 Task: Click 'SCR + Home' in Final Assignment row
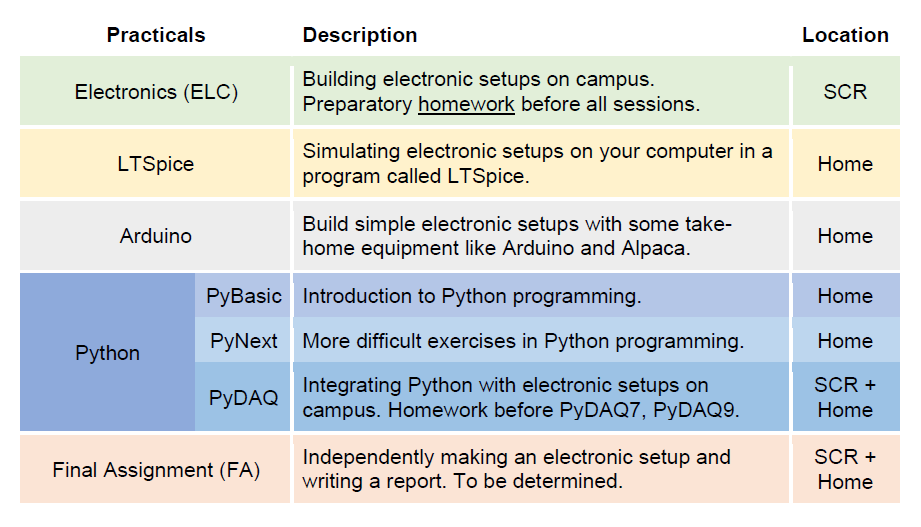(845, 469)
